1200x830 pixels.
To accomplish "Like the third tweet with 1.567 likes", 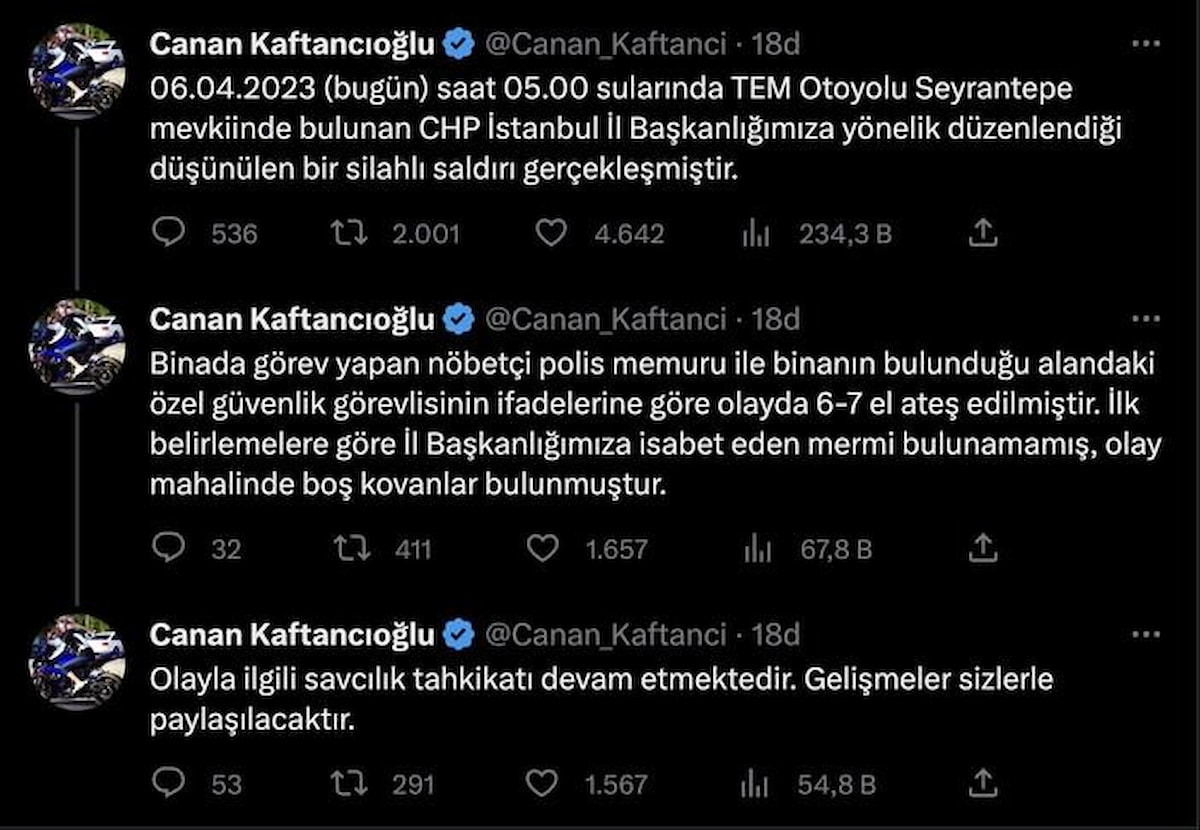I will point(542,783).
